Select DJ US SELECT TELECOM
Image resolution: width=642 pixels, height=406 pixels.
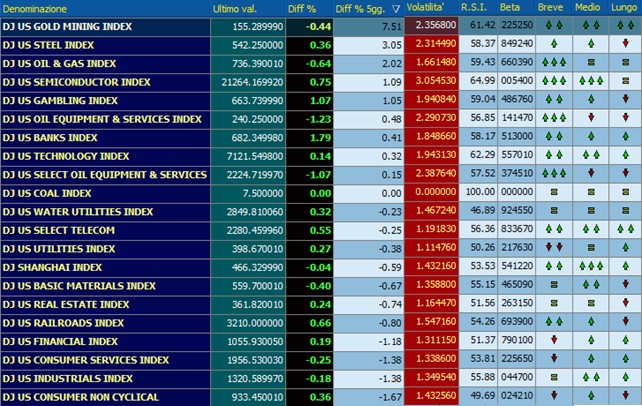(59, 230)
